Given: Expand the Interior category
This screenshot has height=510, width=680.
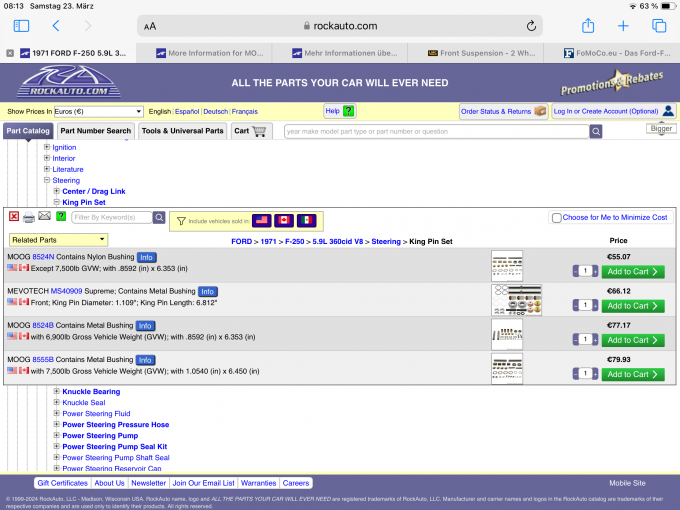Looking at the screenshot, I should 47,158.
